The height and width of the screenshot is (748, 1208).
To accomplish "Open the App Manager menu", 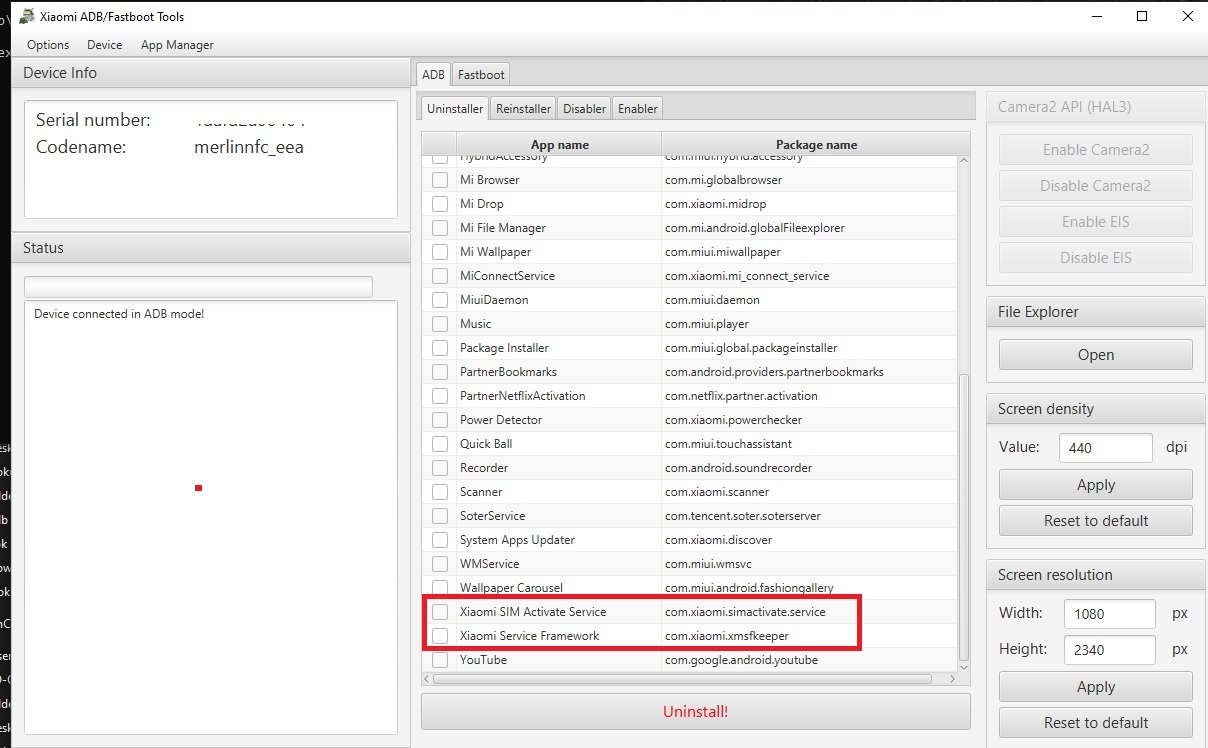I will pos(177,45).
